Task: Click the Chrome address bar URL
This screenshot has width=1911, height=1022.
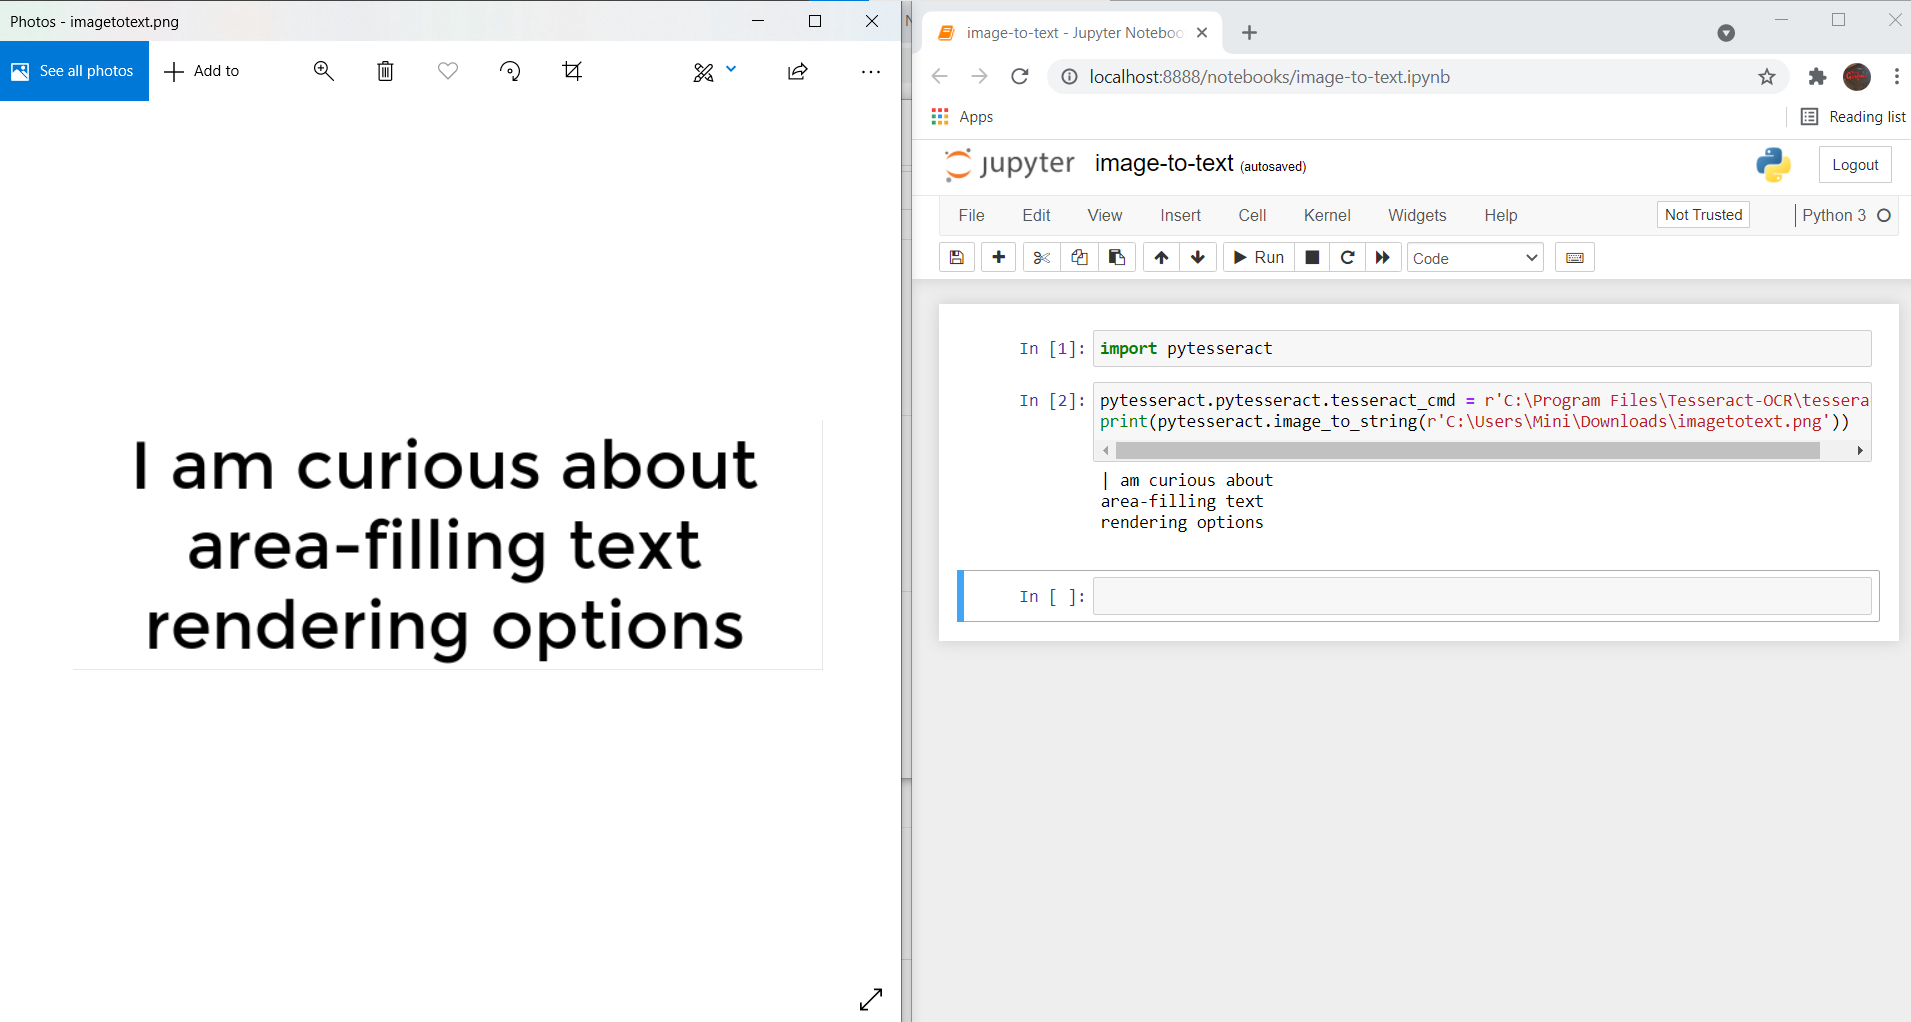Action: (x=1269, y=77)
